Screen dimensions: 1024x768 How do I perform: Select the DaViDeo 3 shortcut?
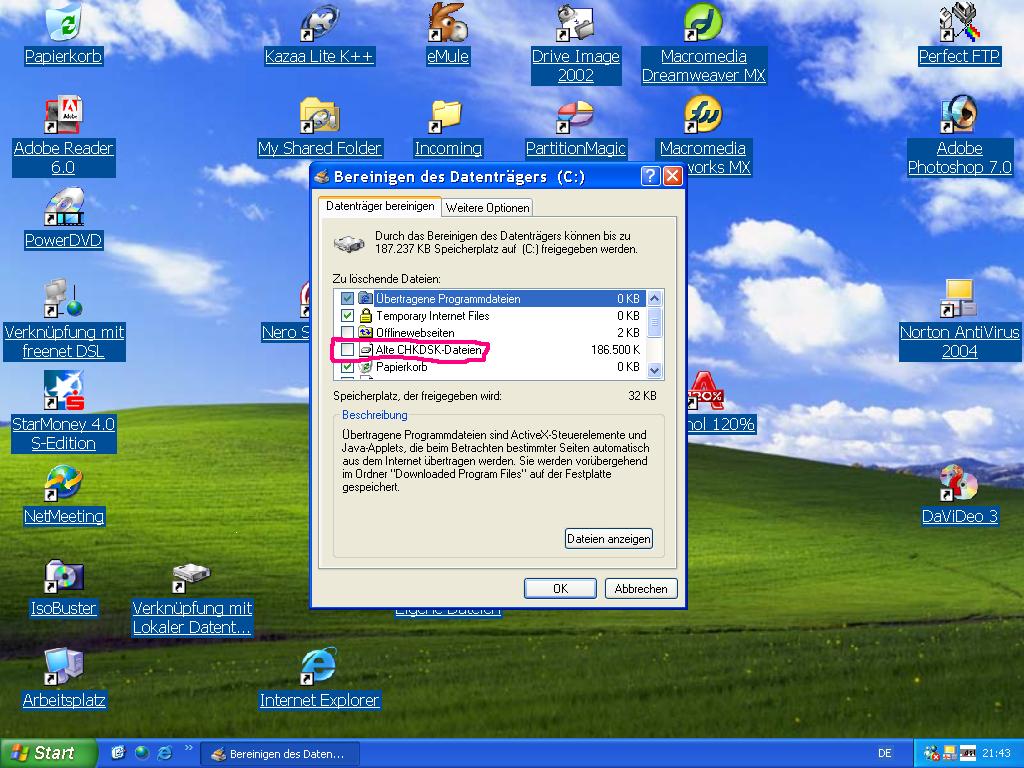(959, 496)
